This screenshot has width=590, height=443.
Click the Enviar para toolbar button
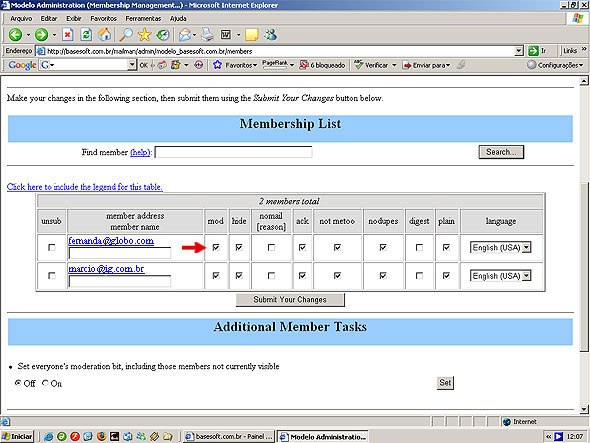(x=426, y=65)
